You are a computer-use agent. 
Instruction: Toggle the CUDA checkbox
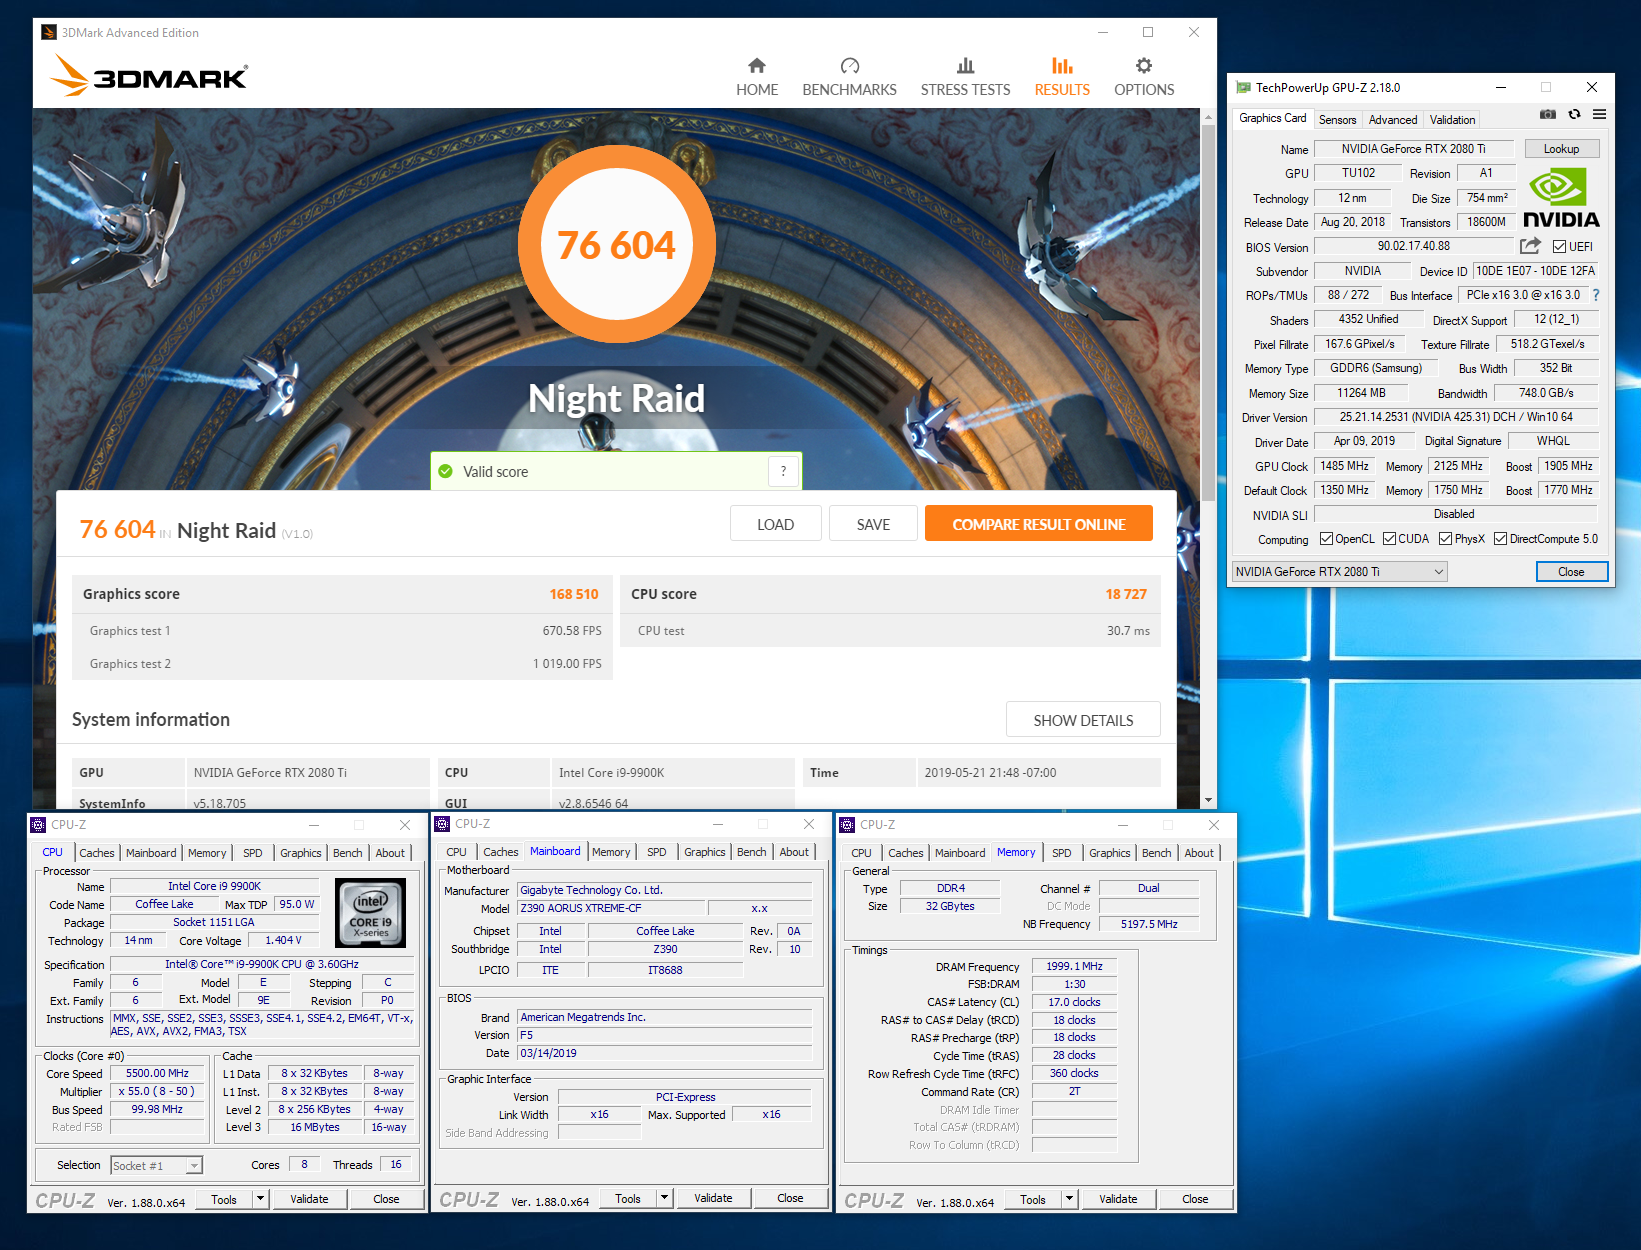1389,539
